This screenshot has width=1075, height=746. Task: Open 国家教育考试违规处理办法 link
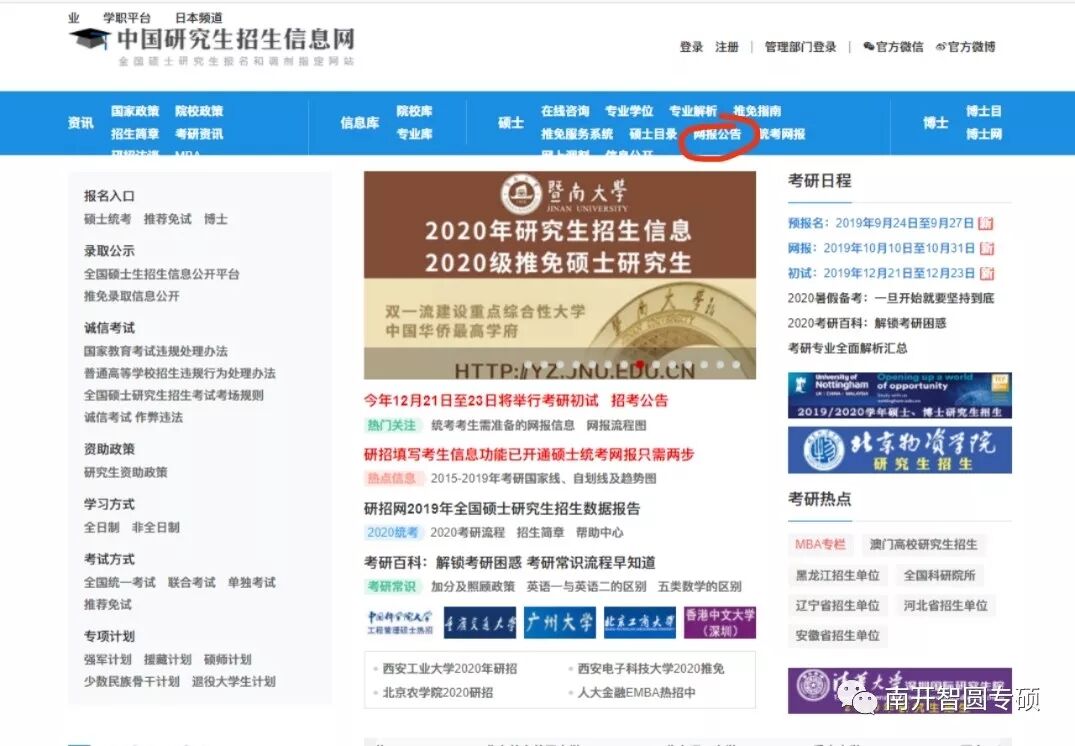156,350
